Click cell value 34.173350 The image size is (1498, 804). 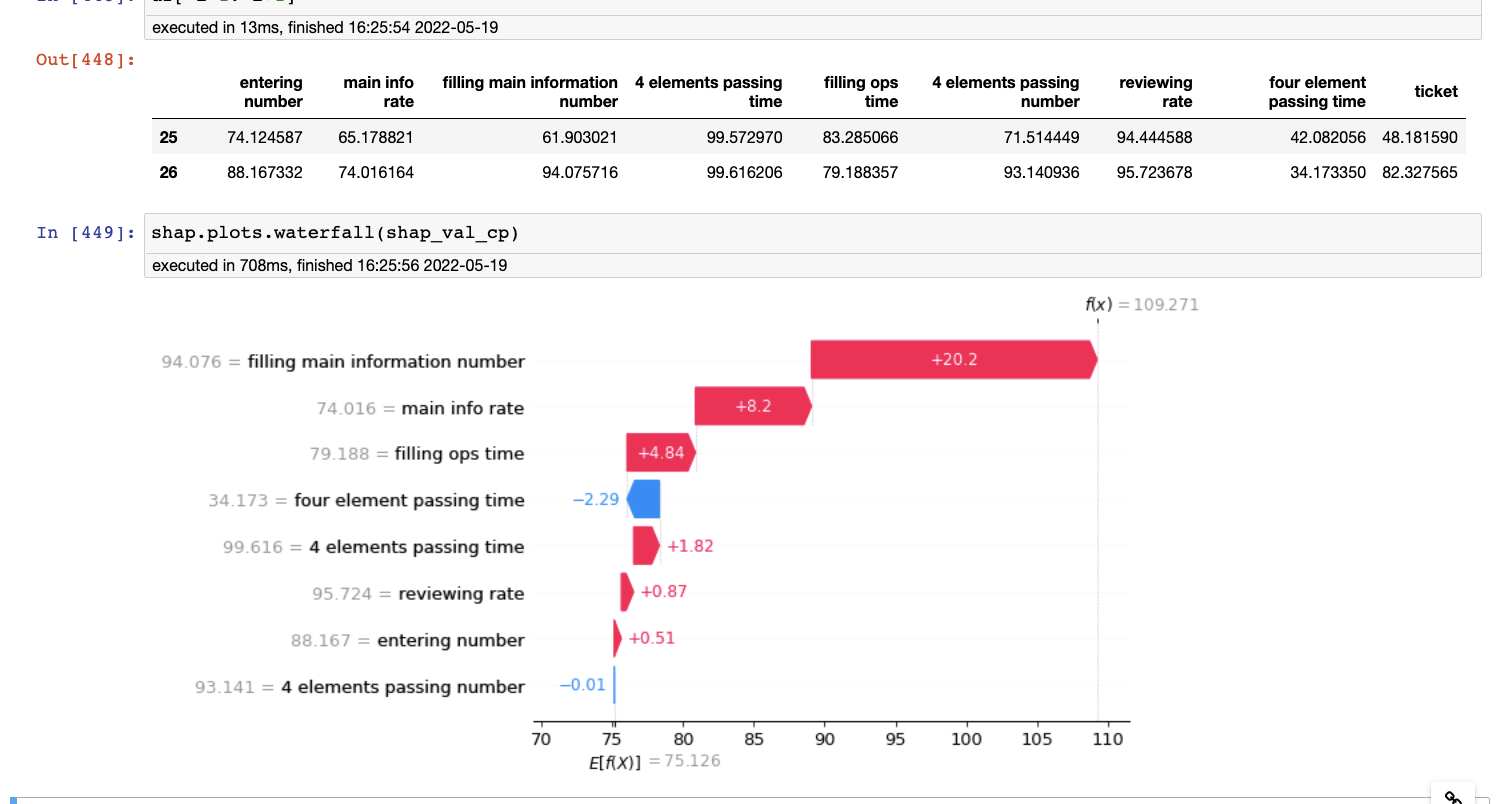point(1328,172)
